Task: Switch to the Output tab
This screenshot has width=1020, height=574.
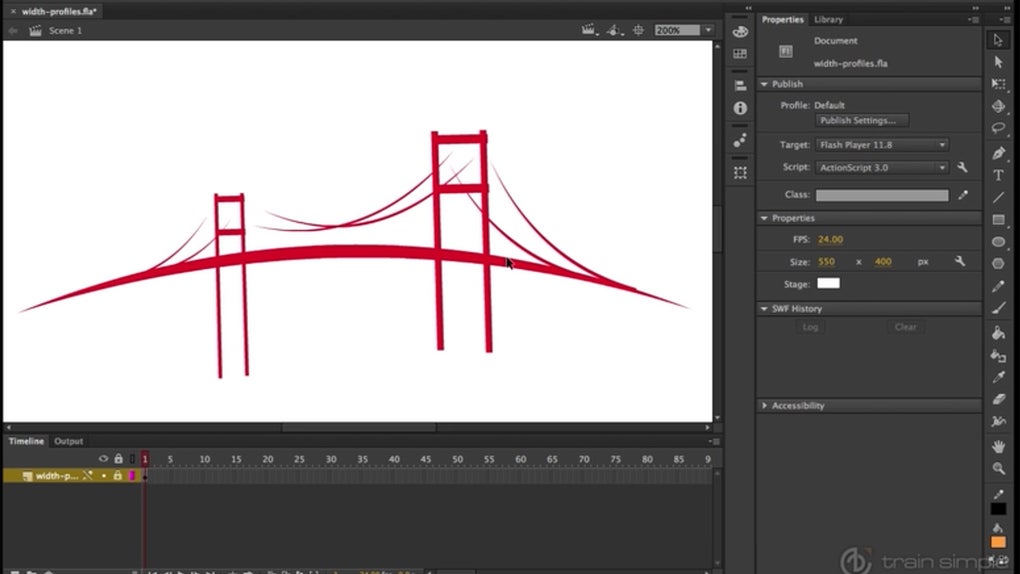Action: [68, 441]
